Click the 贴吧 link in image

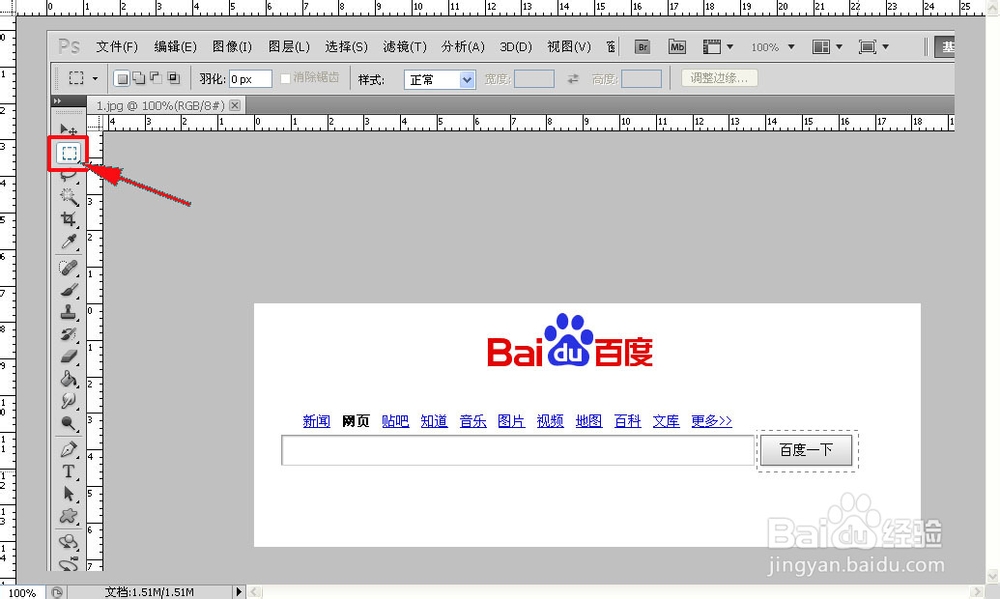pyautogui.click(x=395, y=421)
